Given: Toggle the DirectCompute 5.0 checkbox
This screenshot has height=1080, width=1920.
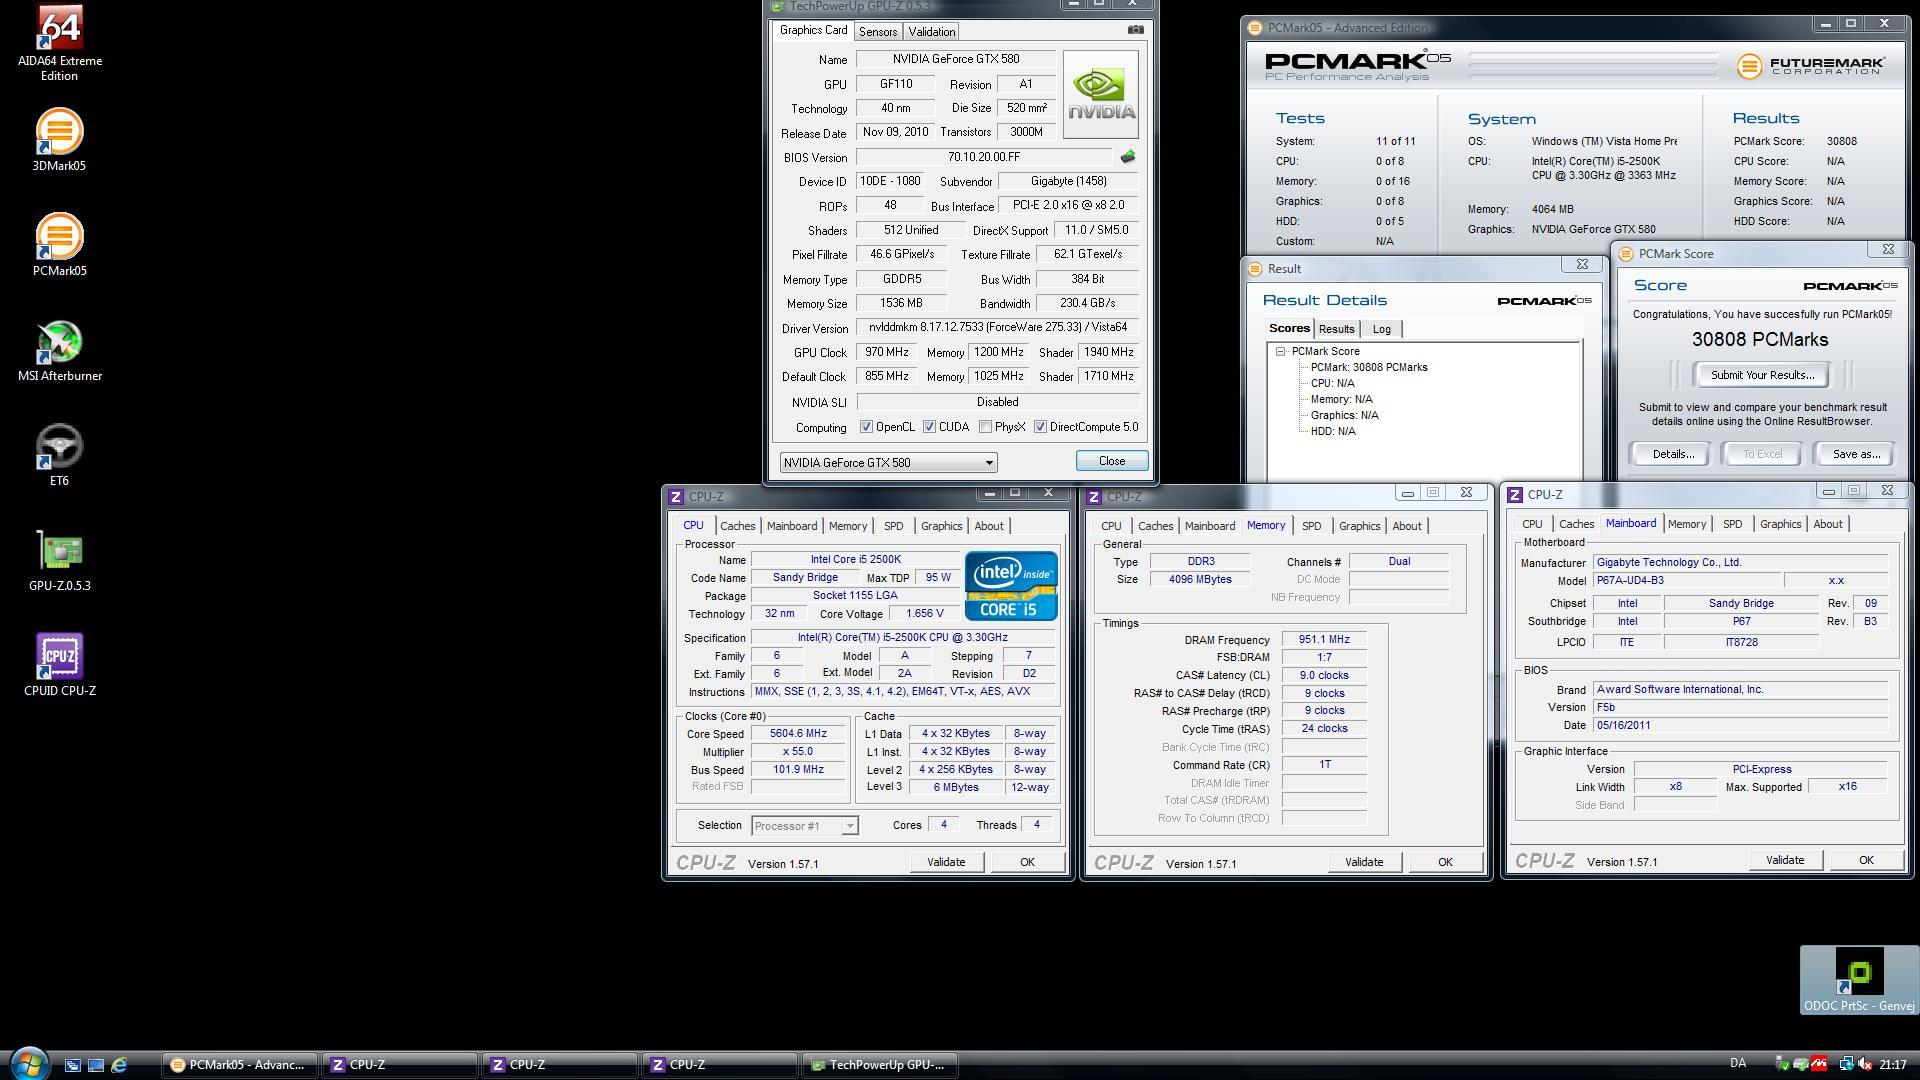Looking at the screenshot, I should click(x=1040, y=427).
